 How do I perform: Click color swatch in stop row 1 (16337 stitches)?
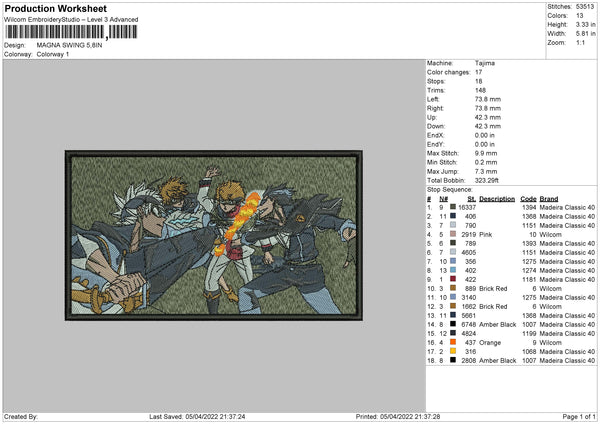click(453, 207)
